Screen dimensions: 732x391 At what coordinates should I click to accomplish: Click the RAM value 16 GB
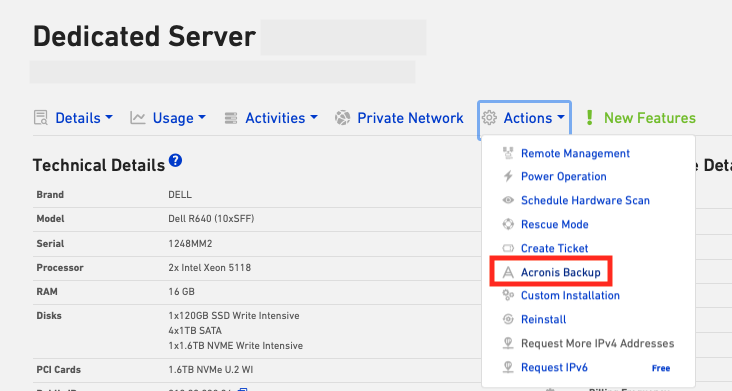click(182, 292)
